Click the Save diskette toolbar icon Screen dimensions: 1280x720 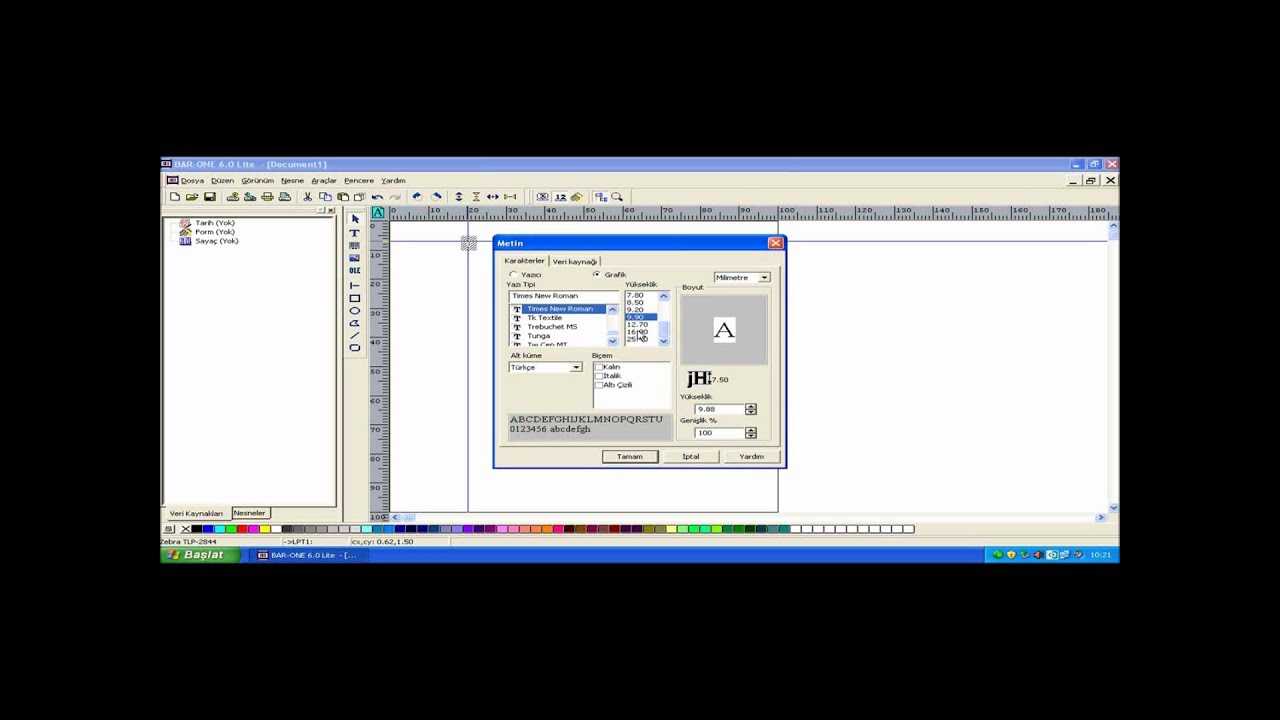[210, 197]
